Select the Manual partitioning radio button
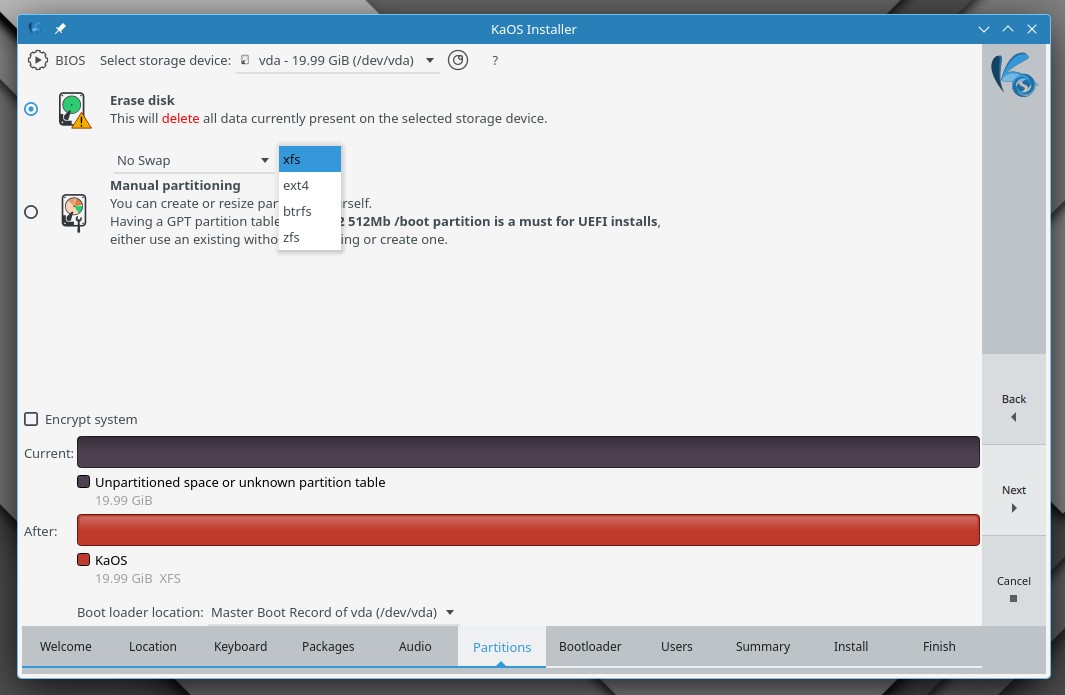The height and width of the screenshot is (695, 1065). (31, 212)
